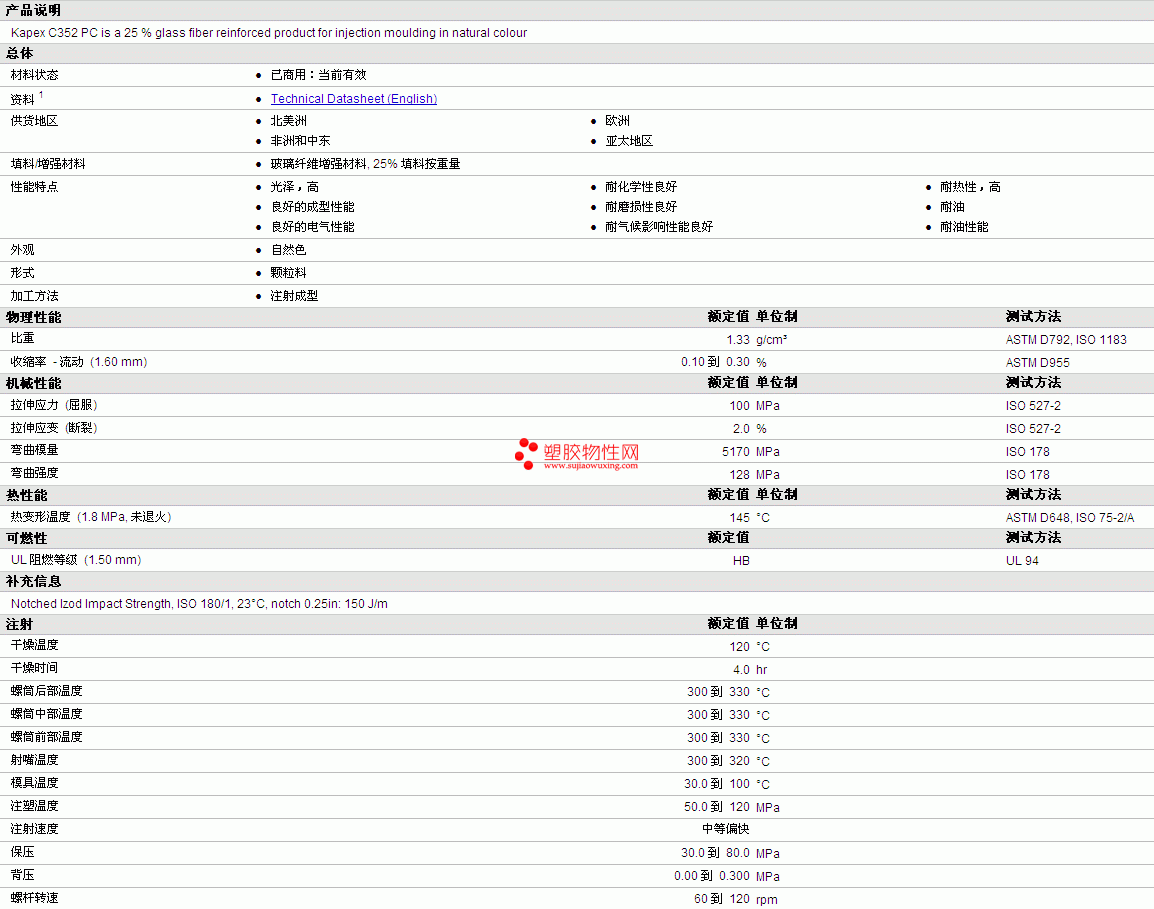Image resolution: width=1154 pixels, height=909 pixels.
Task: Select the screw speed 60 到 120 rpm
Action: pyautogui.click(x=735, y=899)
